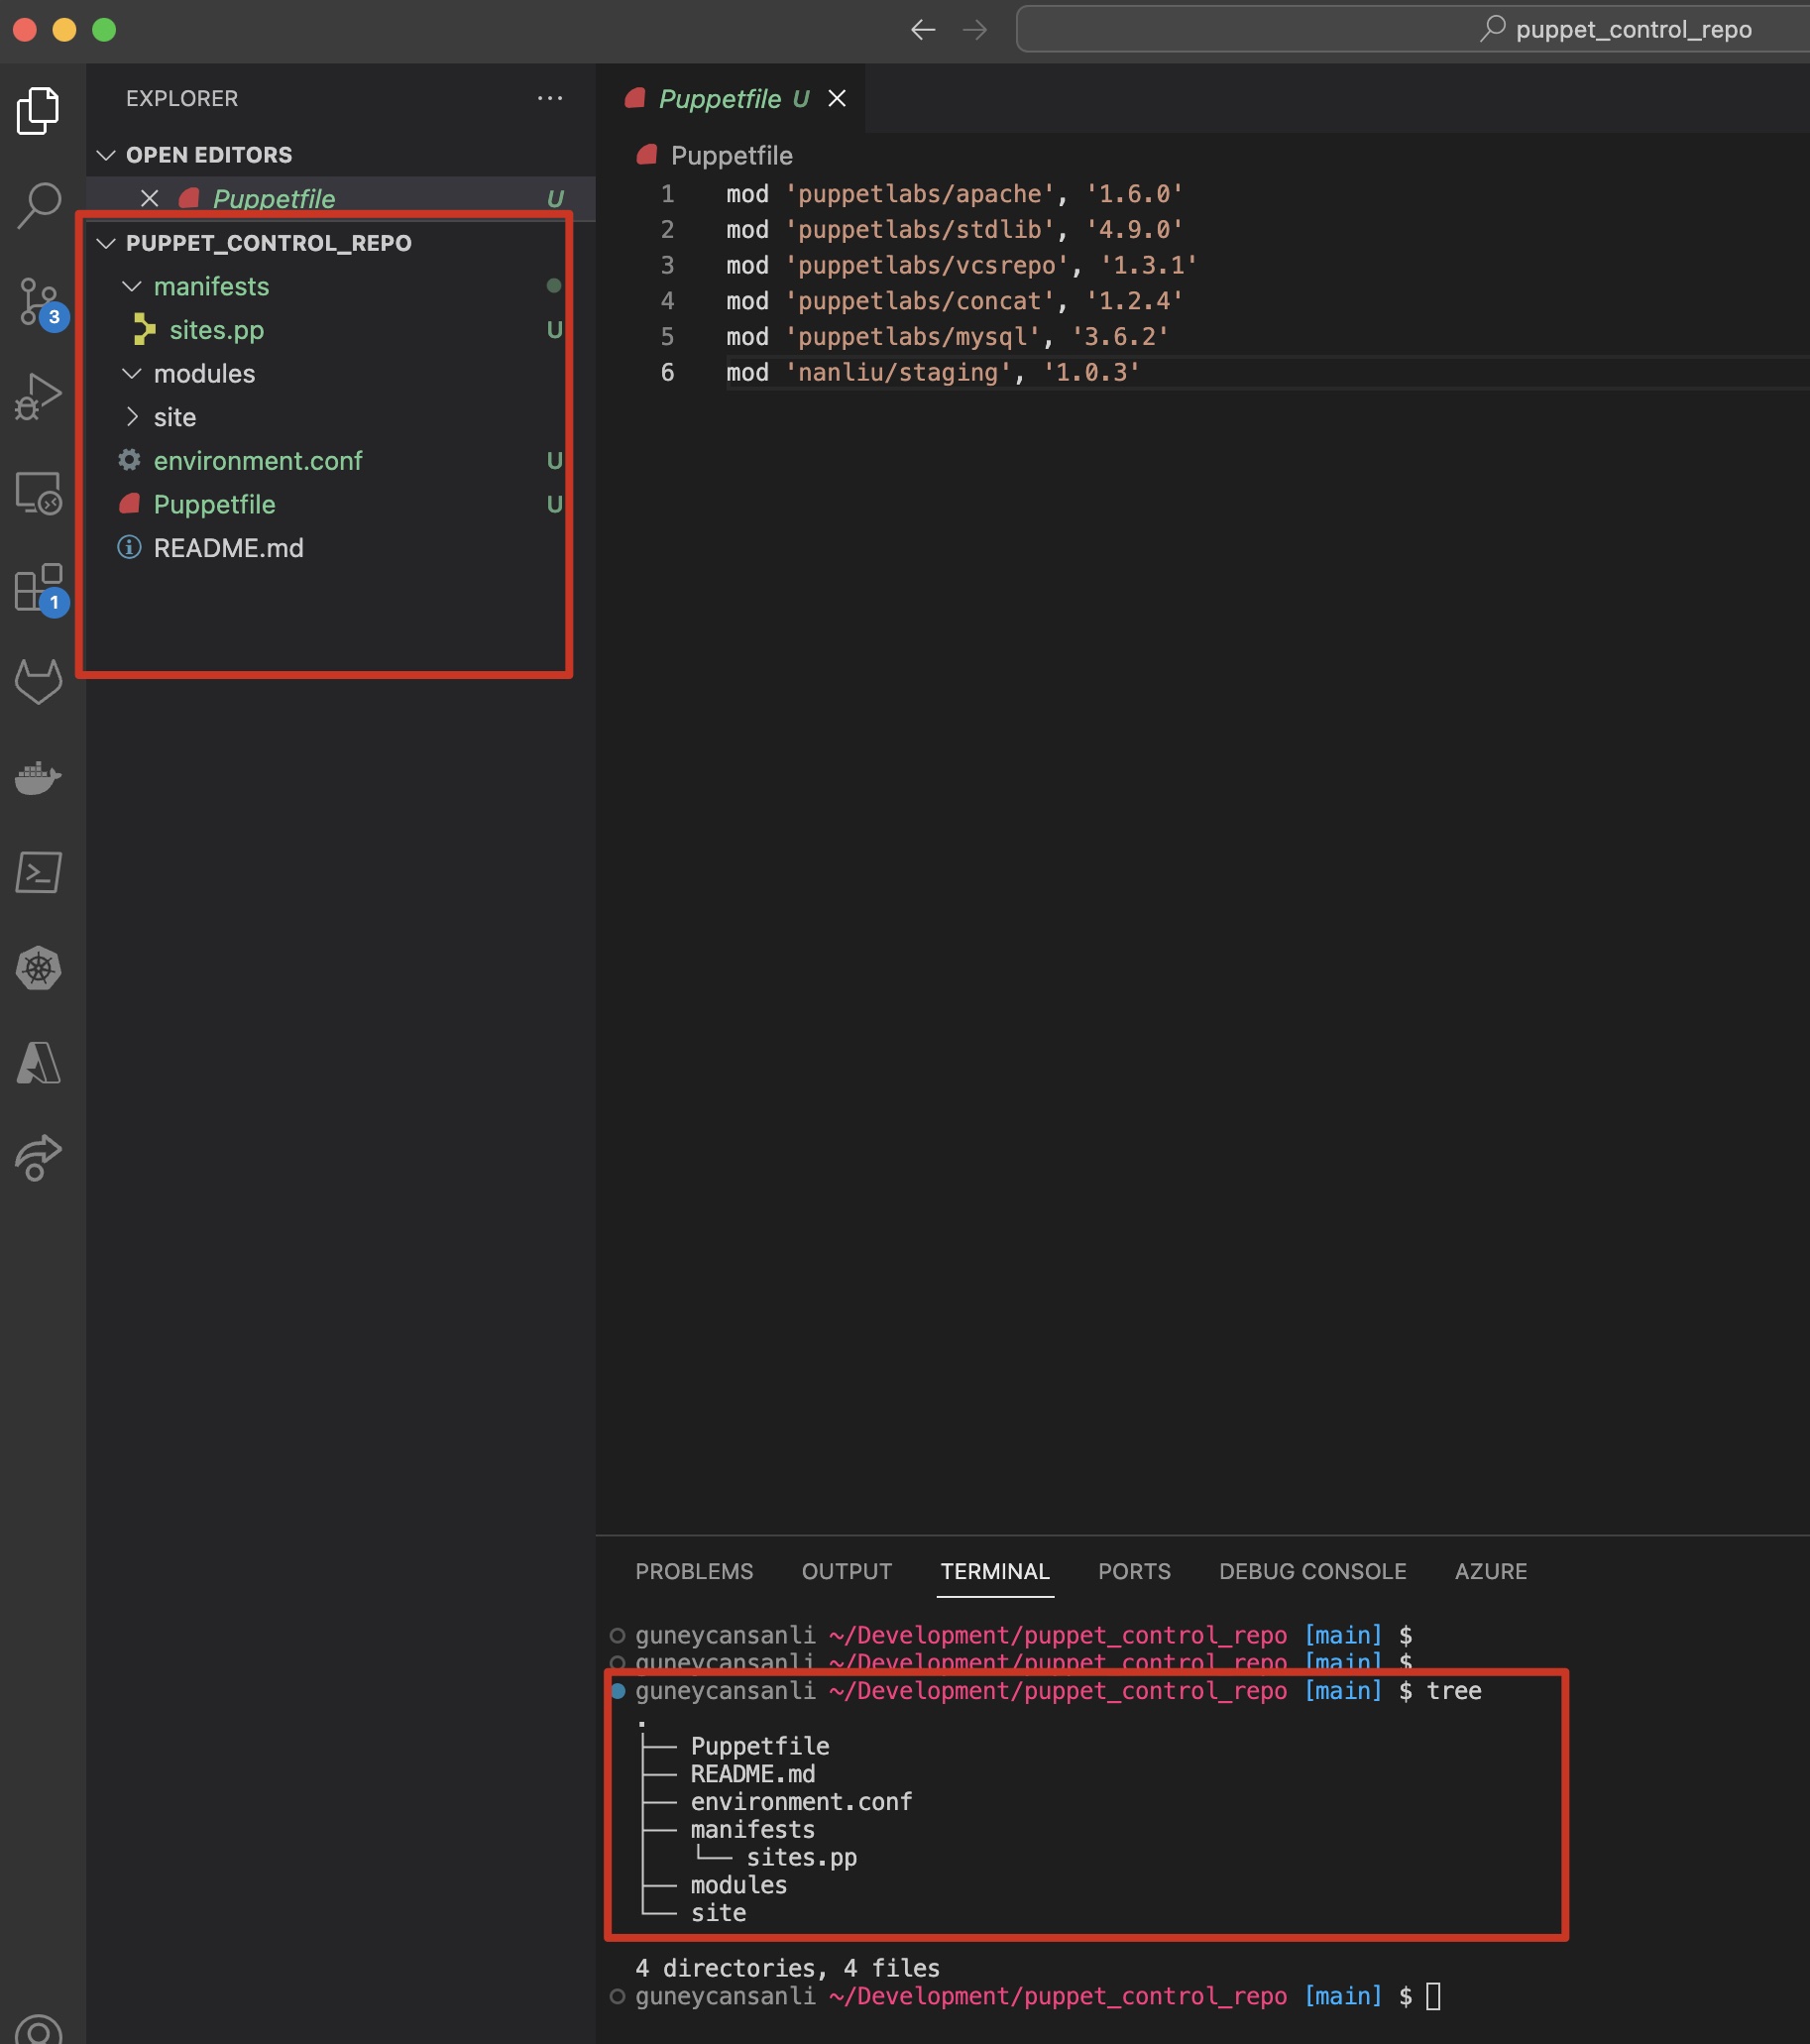Close the Puppetfile editor tab
The width and height of the screenshot is (1810, 2044).
[x=837, y=98]
